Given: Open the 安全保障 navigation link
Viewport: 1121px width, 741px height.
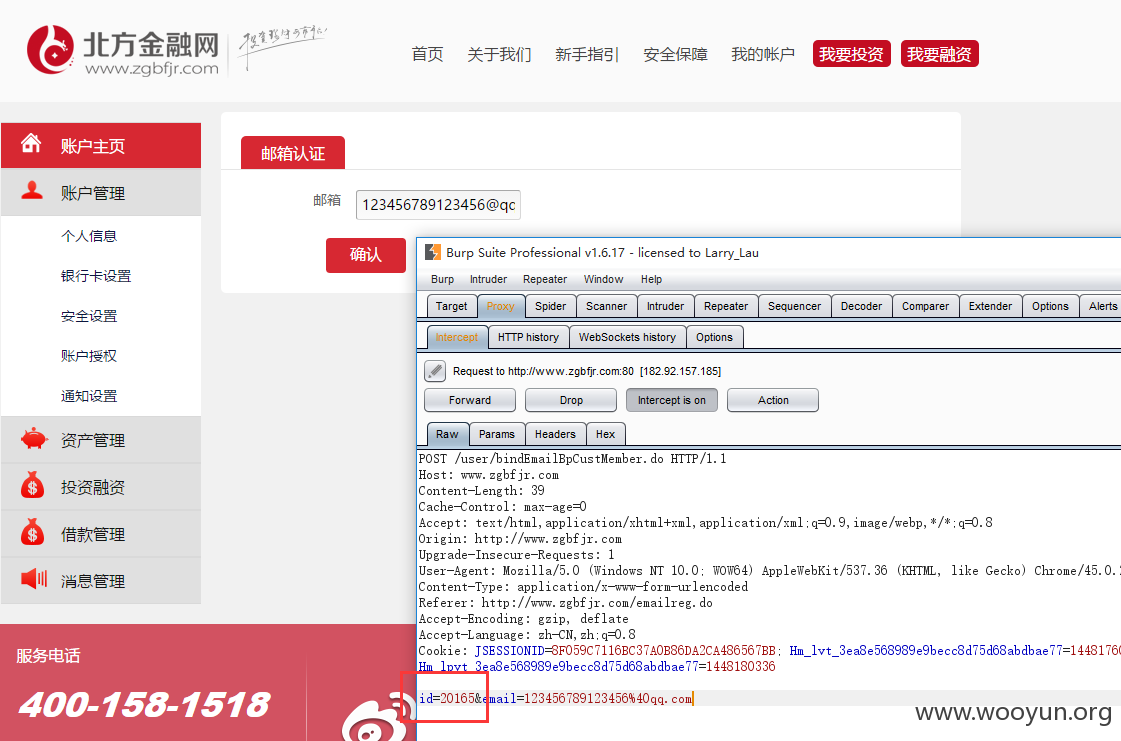Looking at the screenshot, I should click(676, 54).
